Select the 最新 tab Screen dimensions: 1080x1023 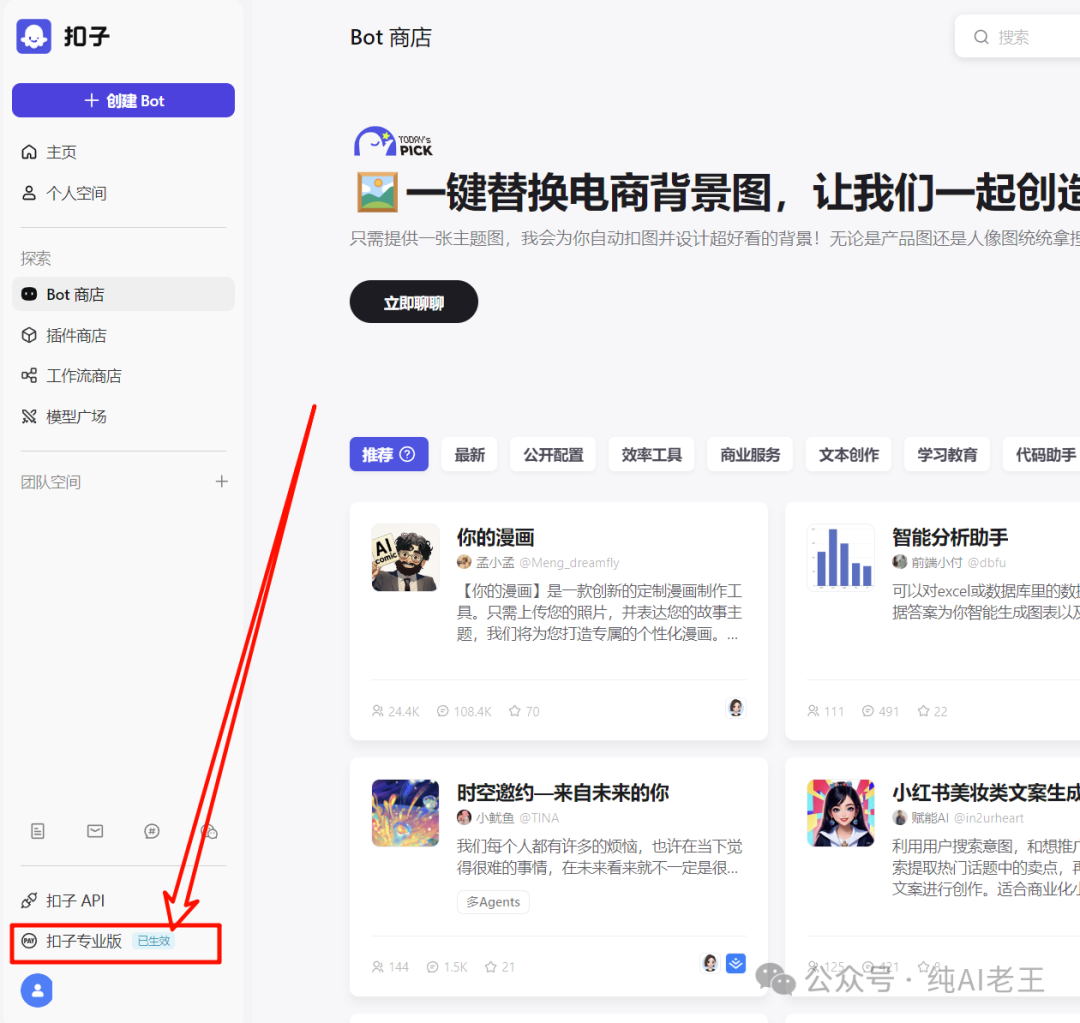click(x=469, y=455)
